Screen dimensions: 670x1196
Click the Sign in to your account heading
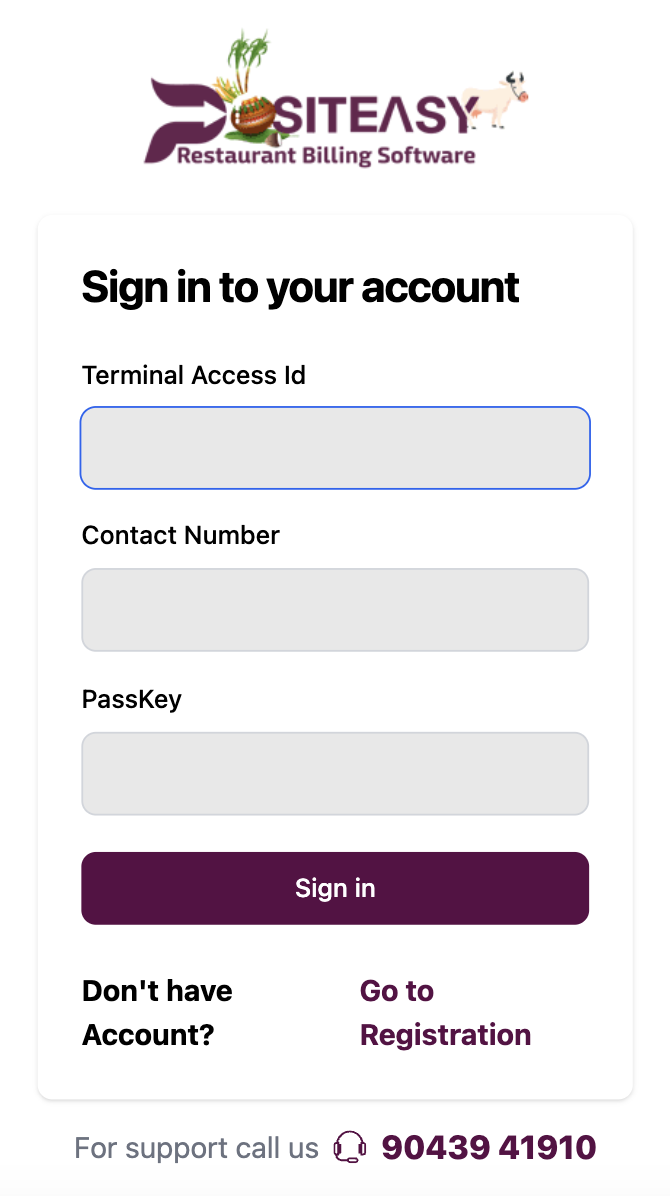point(300,288)
